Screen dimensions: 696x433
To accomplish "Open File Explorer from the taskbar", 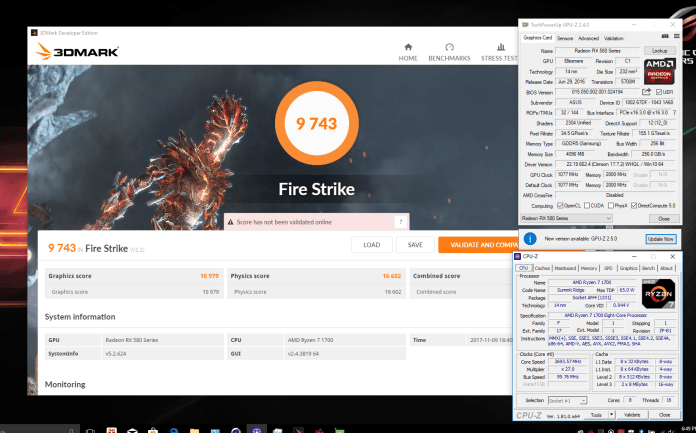I will (194, 430).
